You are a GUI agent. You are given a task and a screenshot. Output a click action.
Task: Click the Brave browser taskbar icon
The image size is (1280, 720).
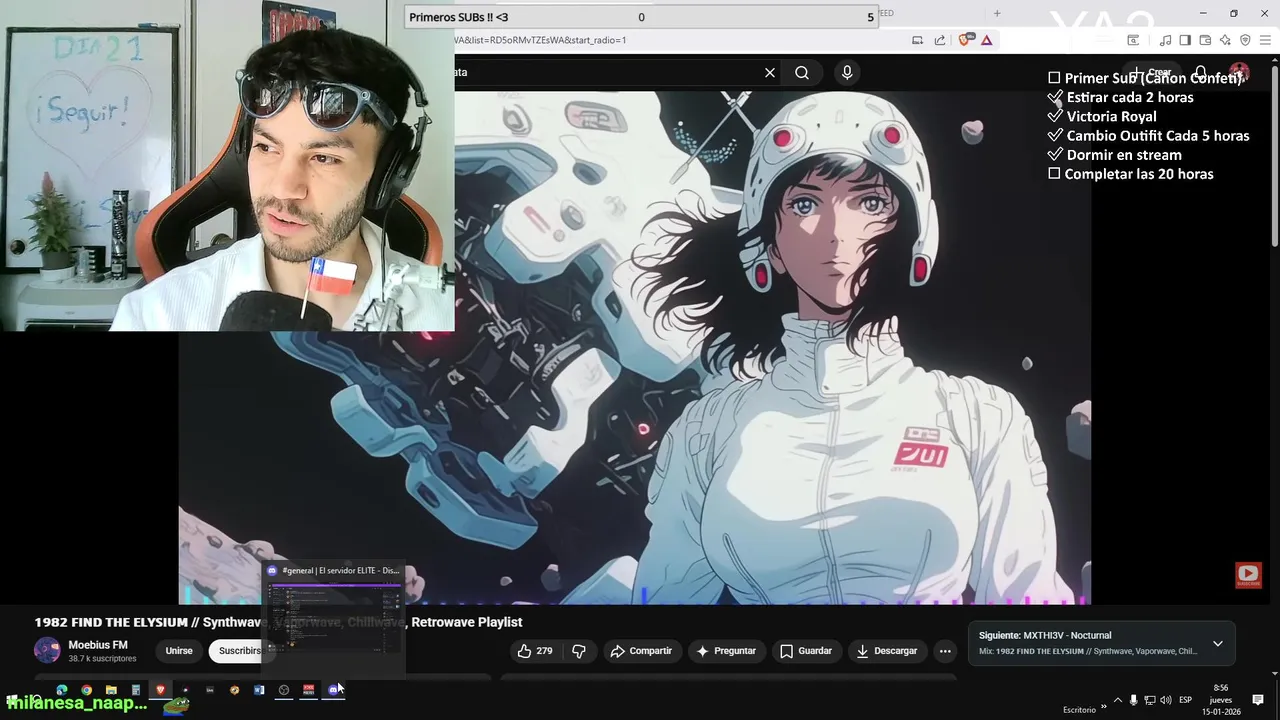click(160, 690)
